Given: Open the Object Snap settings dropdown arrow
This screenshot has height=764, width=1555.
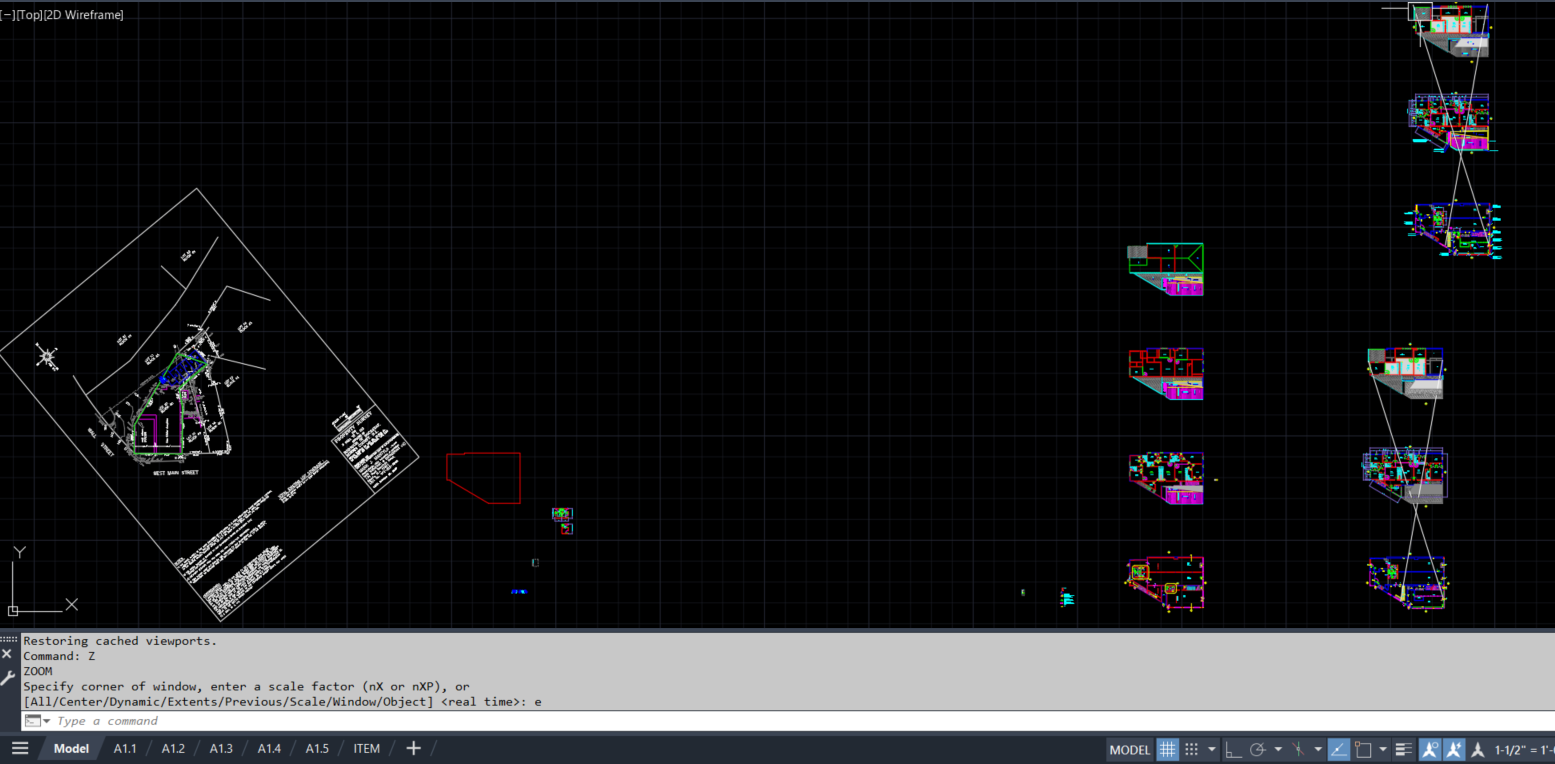Looking at the screenshot, I should click(1383, 749).
